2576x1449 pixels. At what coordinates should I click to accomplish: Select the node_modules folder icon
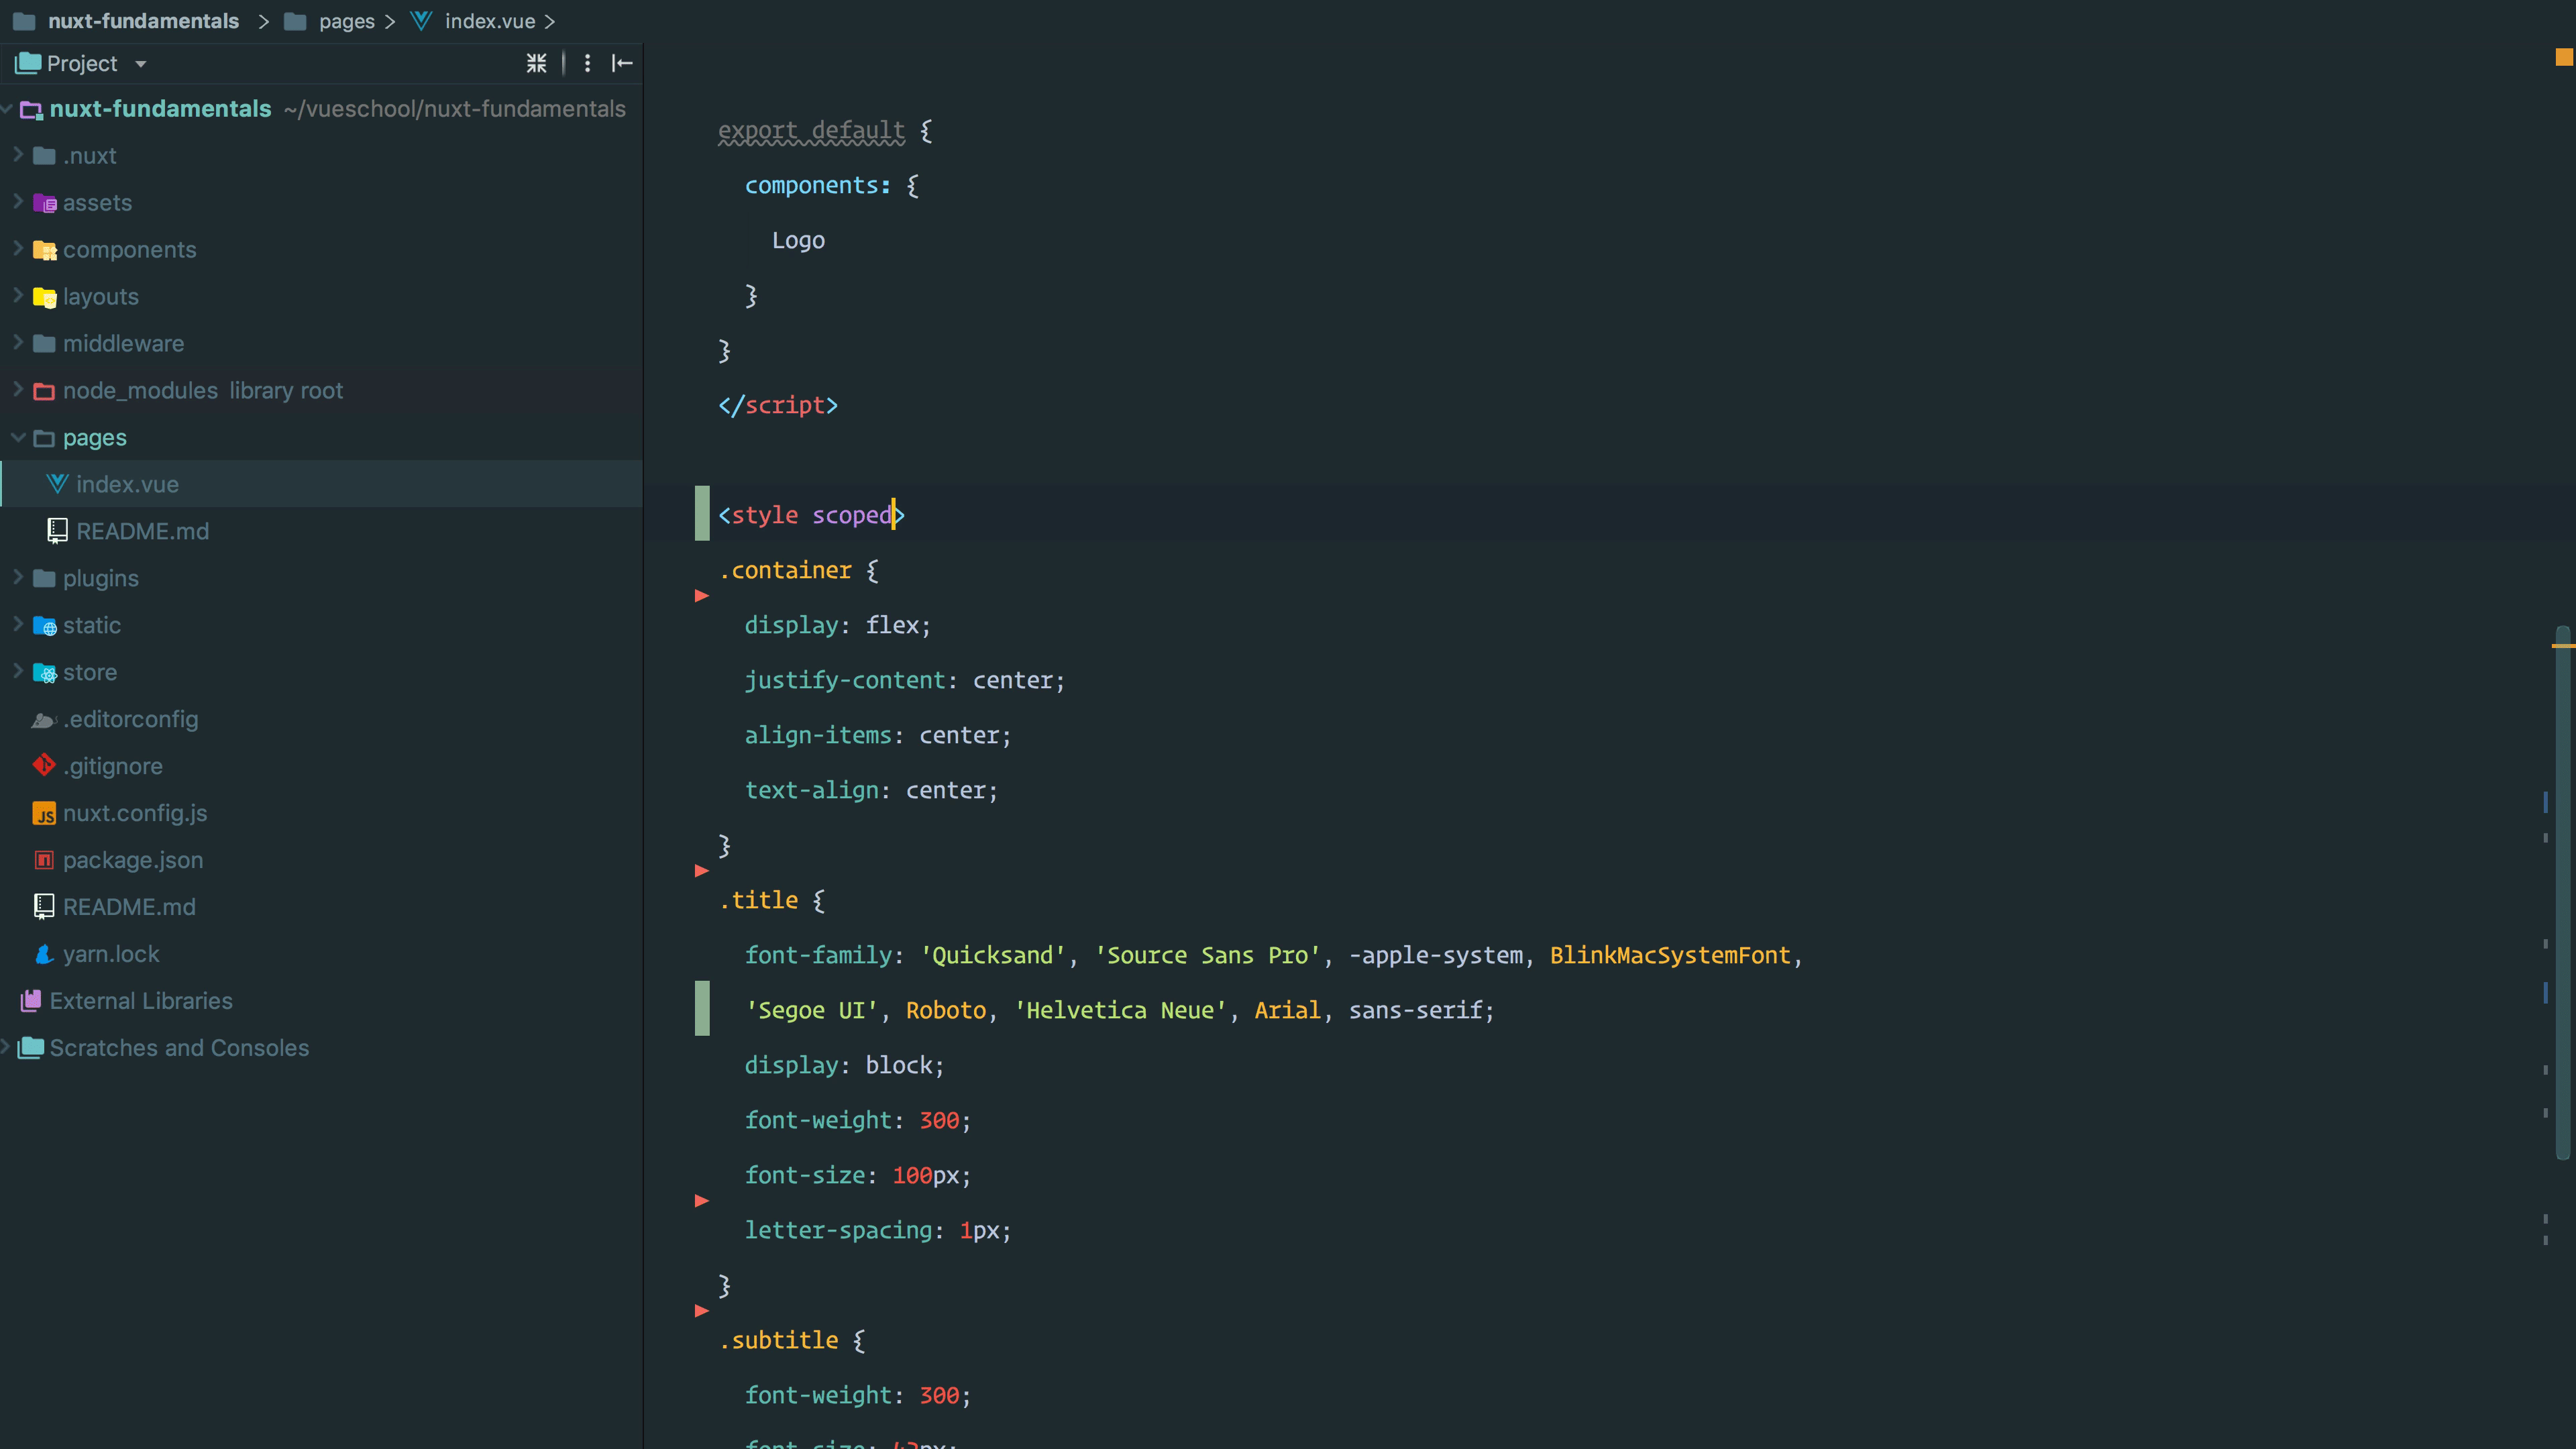tap(44, 391)
